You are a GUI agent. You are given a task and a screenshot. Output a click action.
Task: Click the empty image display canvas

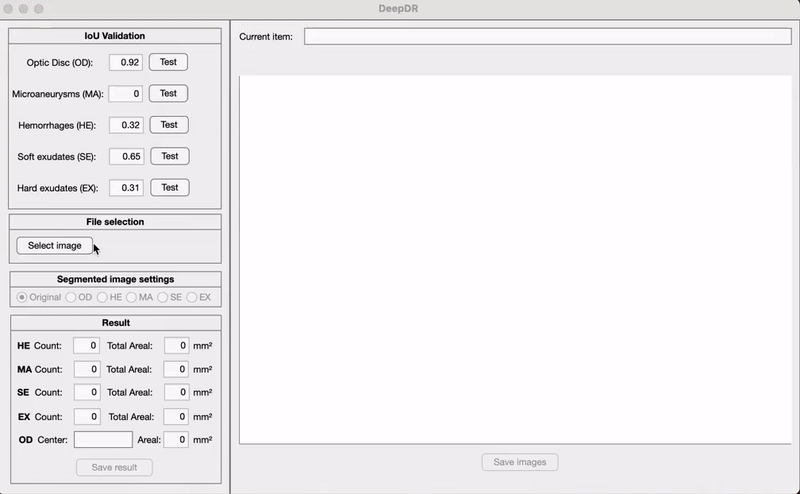[x=515, y=258]
